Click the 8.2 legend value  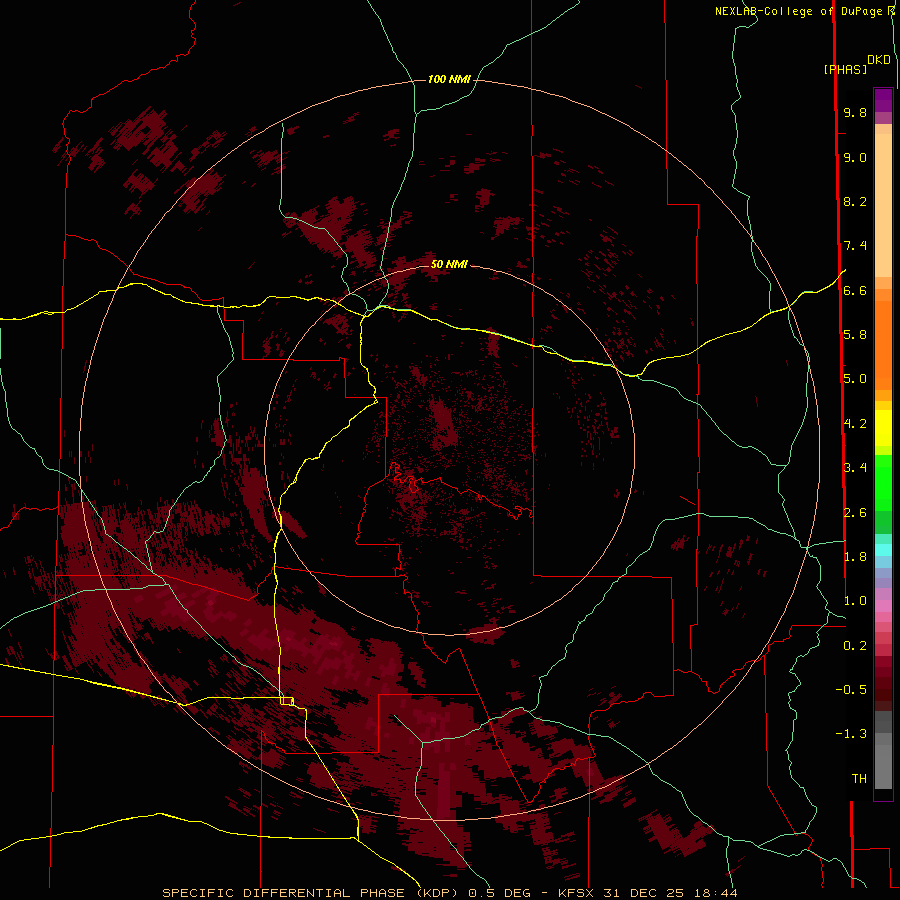click(855, 201)
